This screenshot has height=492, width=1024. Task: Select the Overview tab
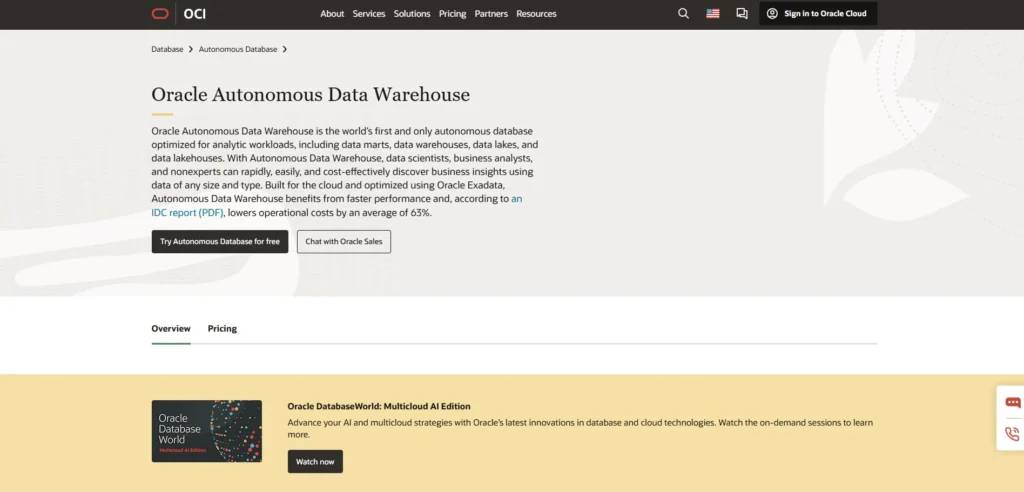[x=171, y=329]
